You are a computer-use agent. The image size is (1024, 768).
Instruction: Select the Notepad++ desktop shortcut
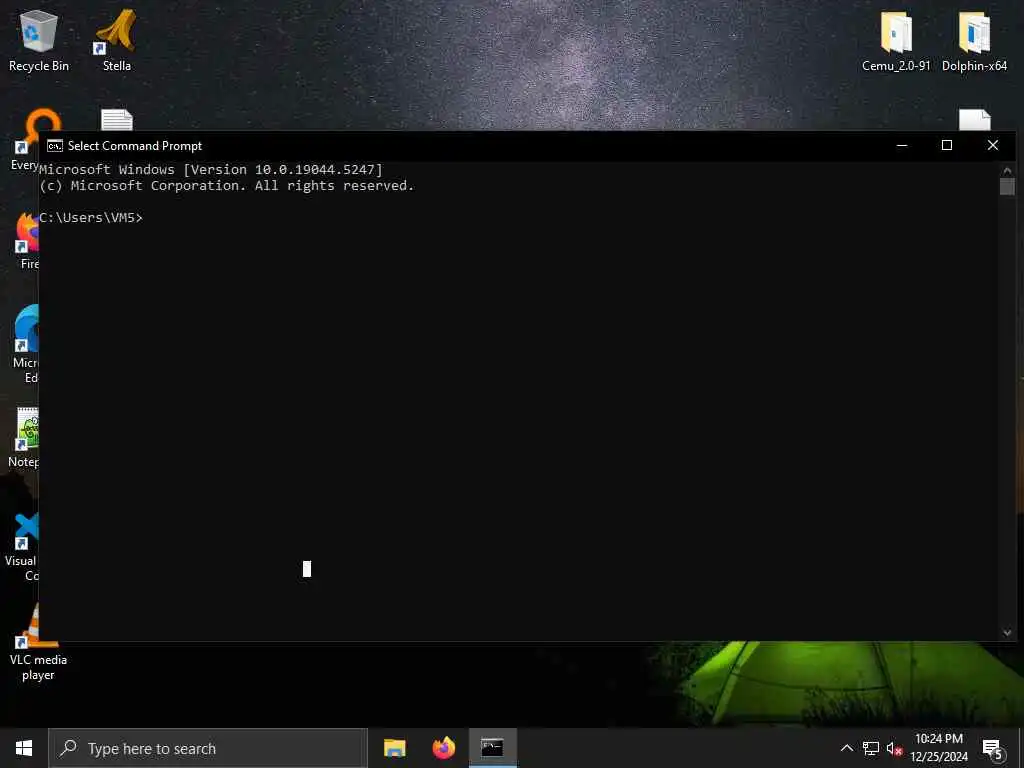(25, 438)
